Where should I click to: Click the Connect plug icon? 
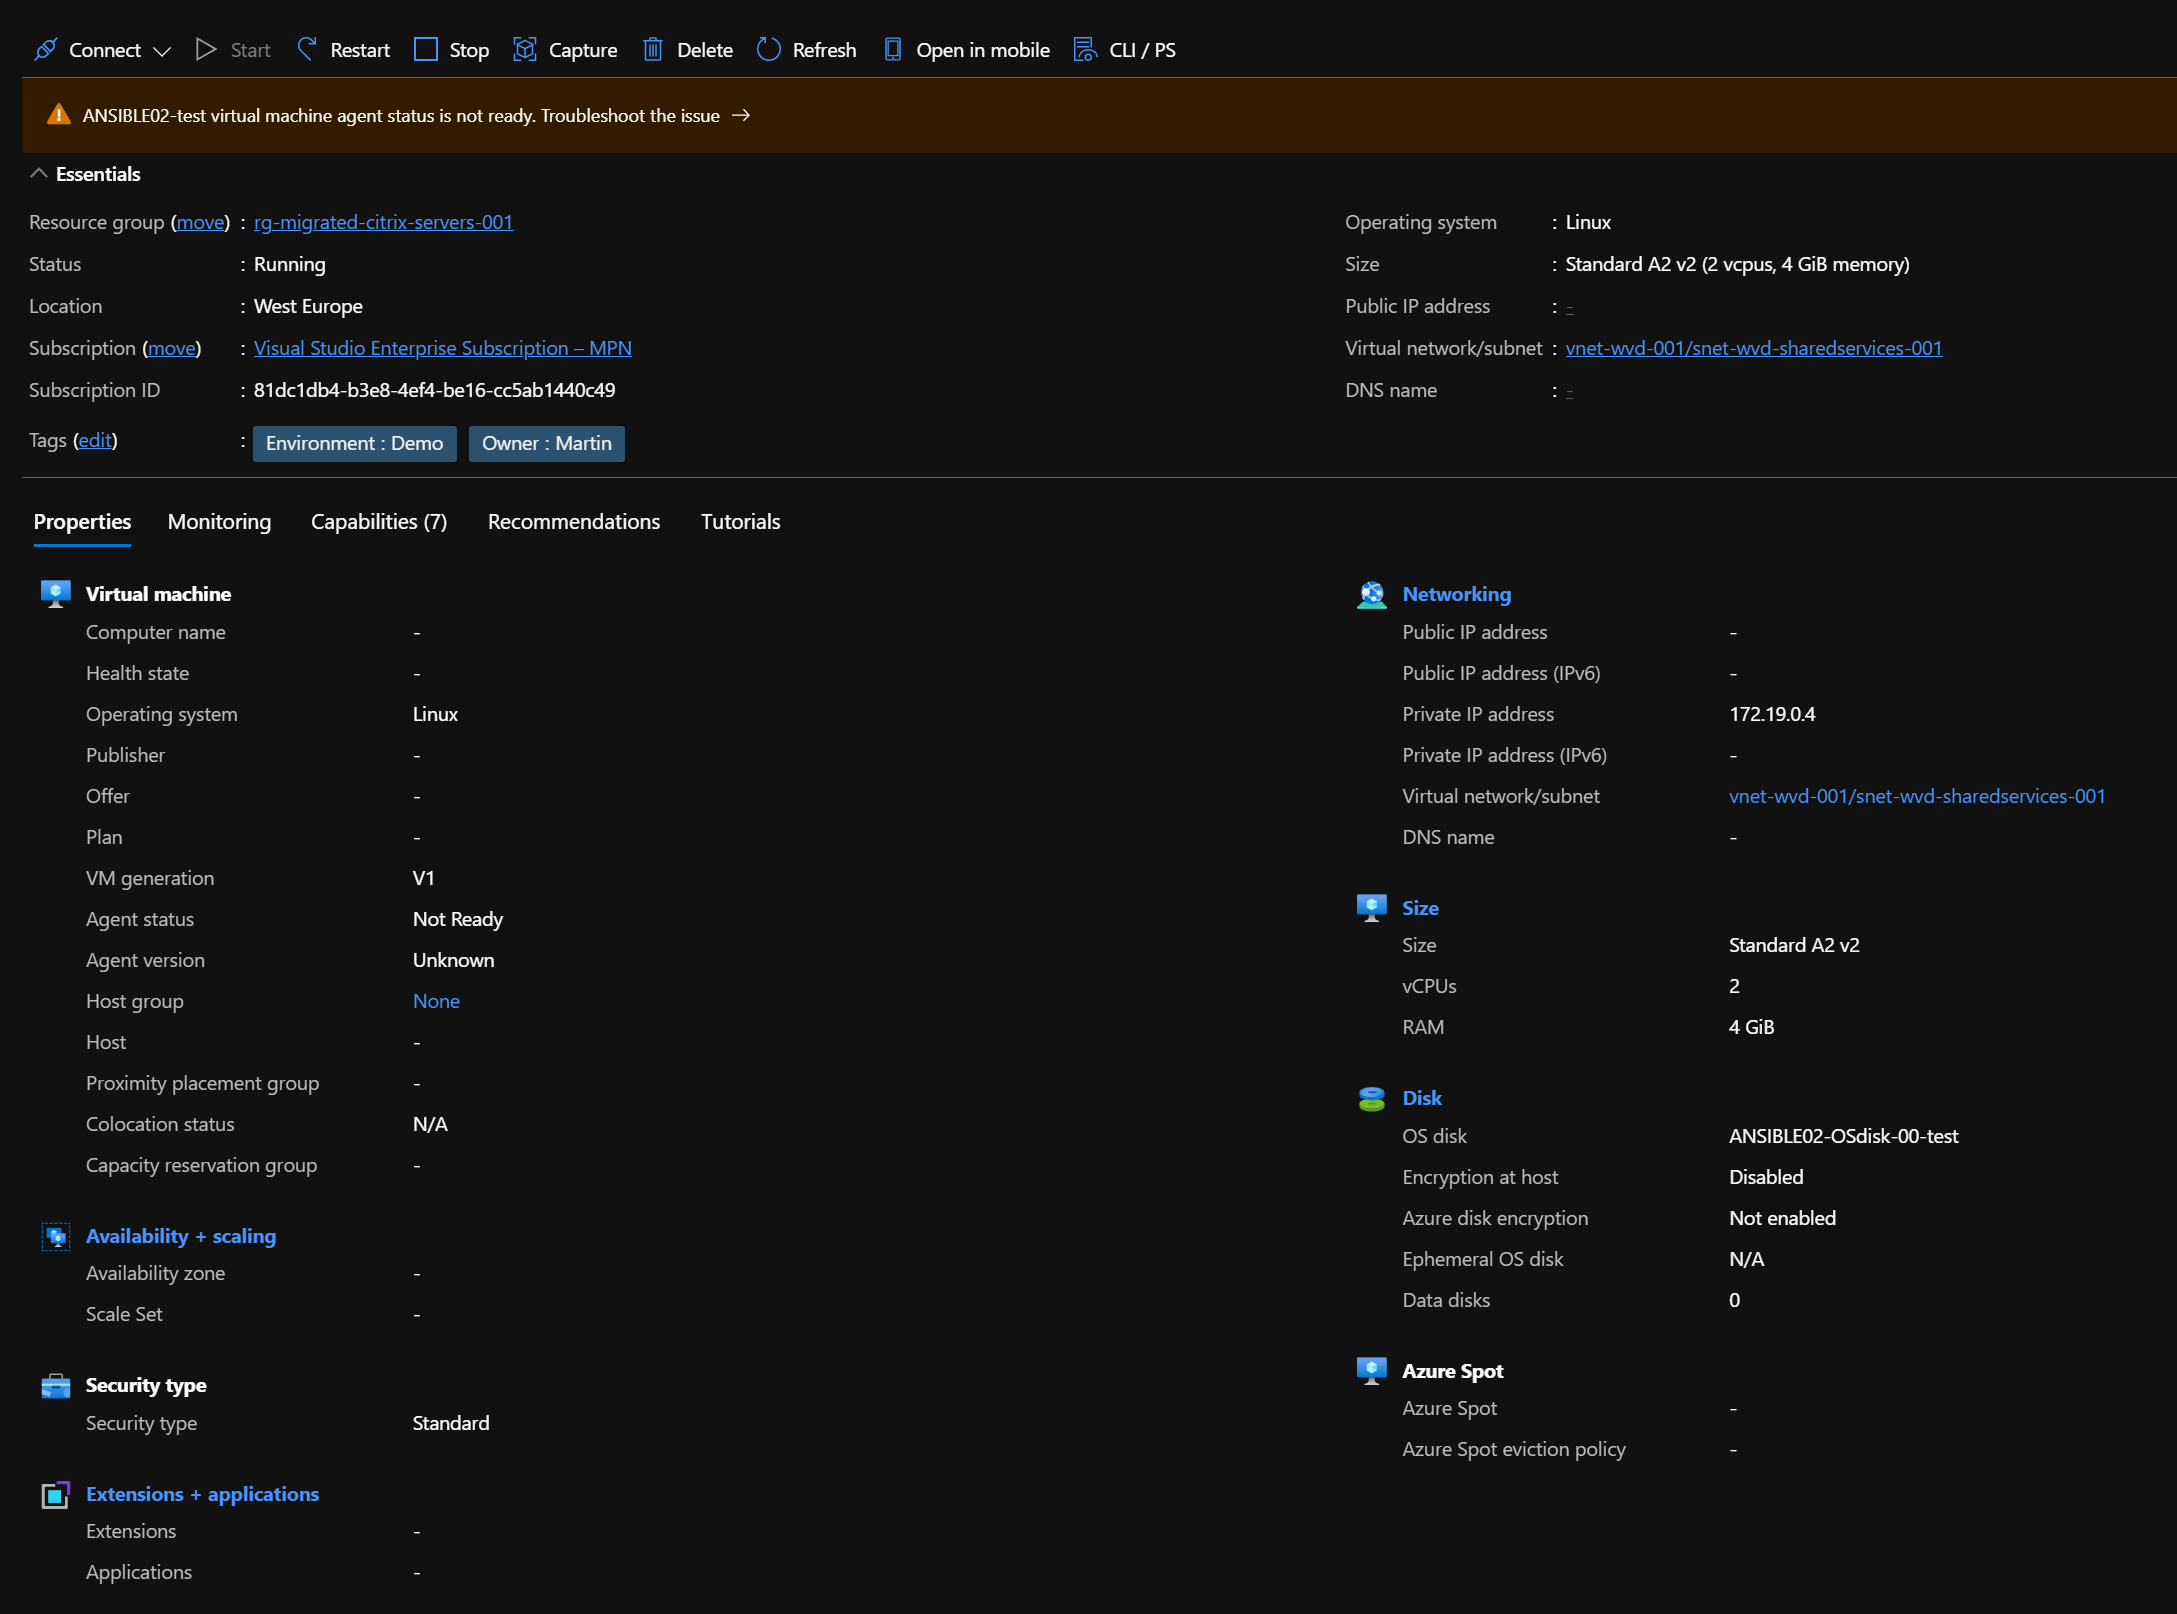(x=46, y=50)
